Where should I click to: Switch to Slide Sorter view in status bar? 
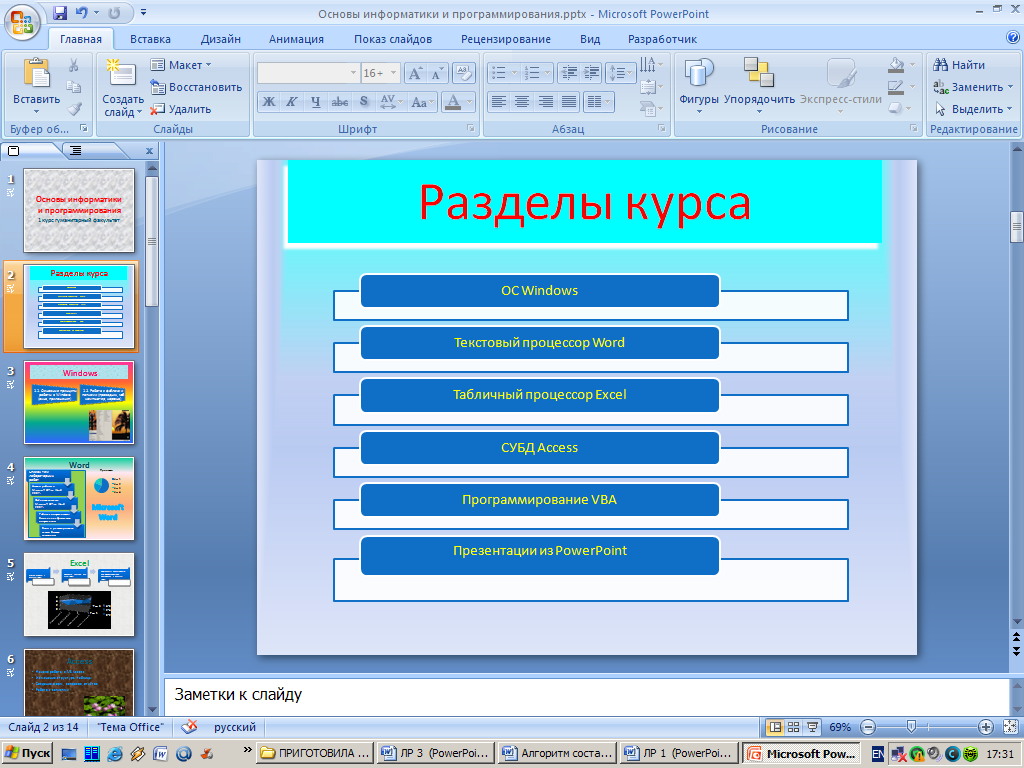point(793,727)
